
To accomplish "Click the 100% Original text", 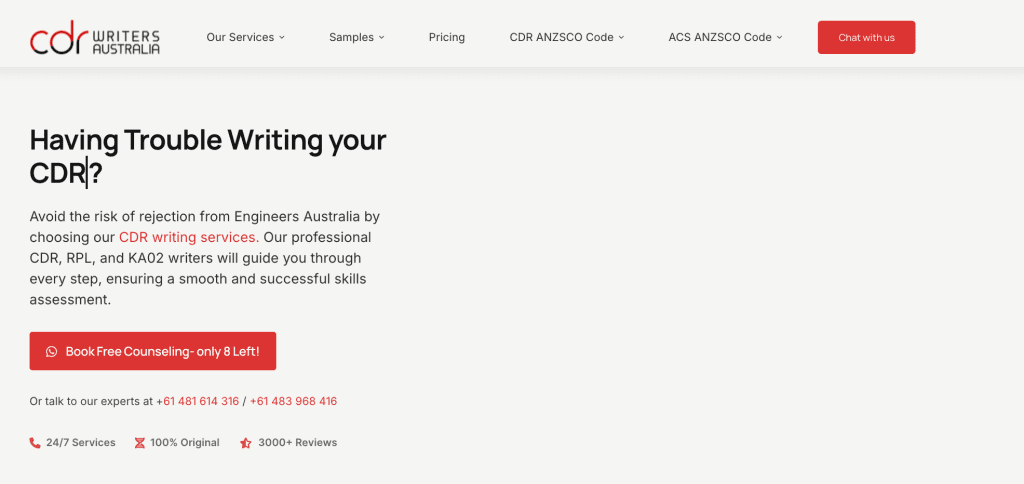I will [x=185, y=443].
